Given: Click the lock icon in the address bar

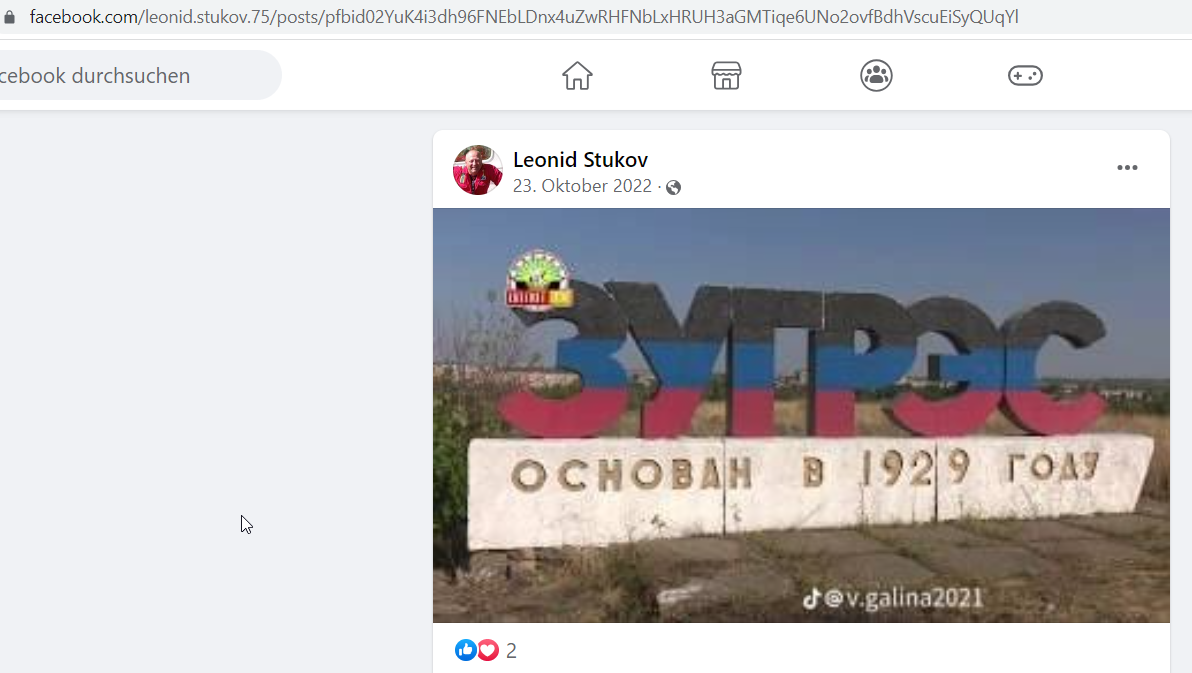Looking at the screenshot, I should pos(9,17).
